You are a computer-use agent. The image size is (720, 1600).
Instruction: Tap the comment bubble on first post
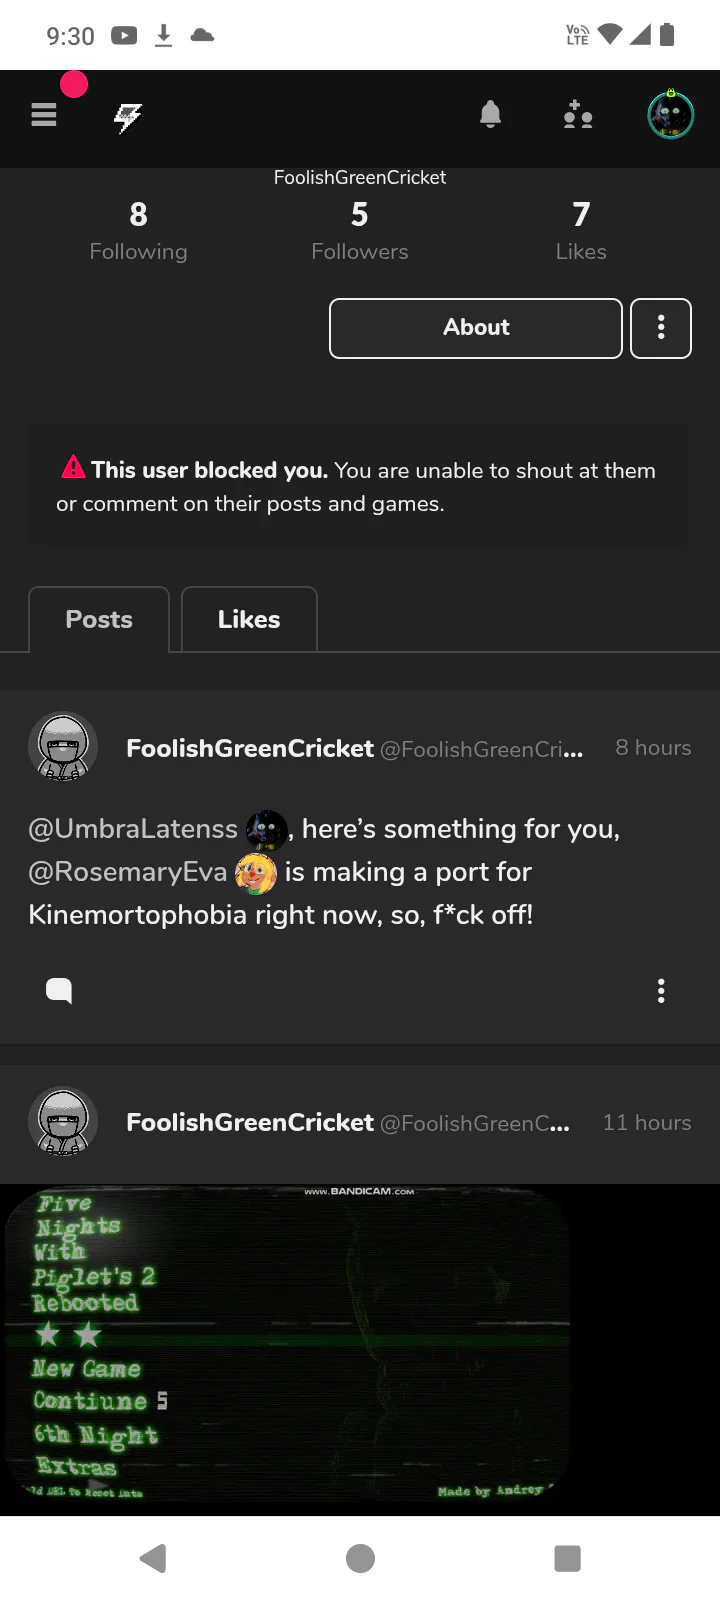pyautogui.click(x=59, y=990)
